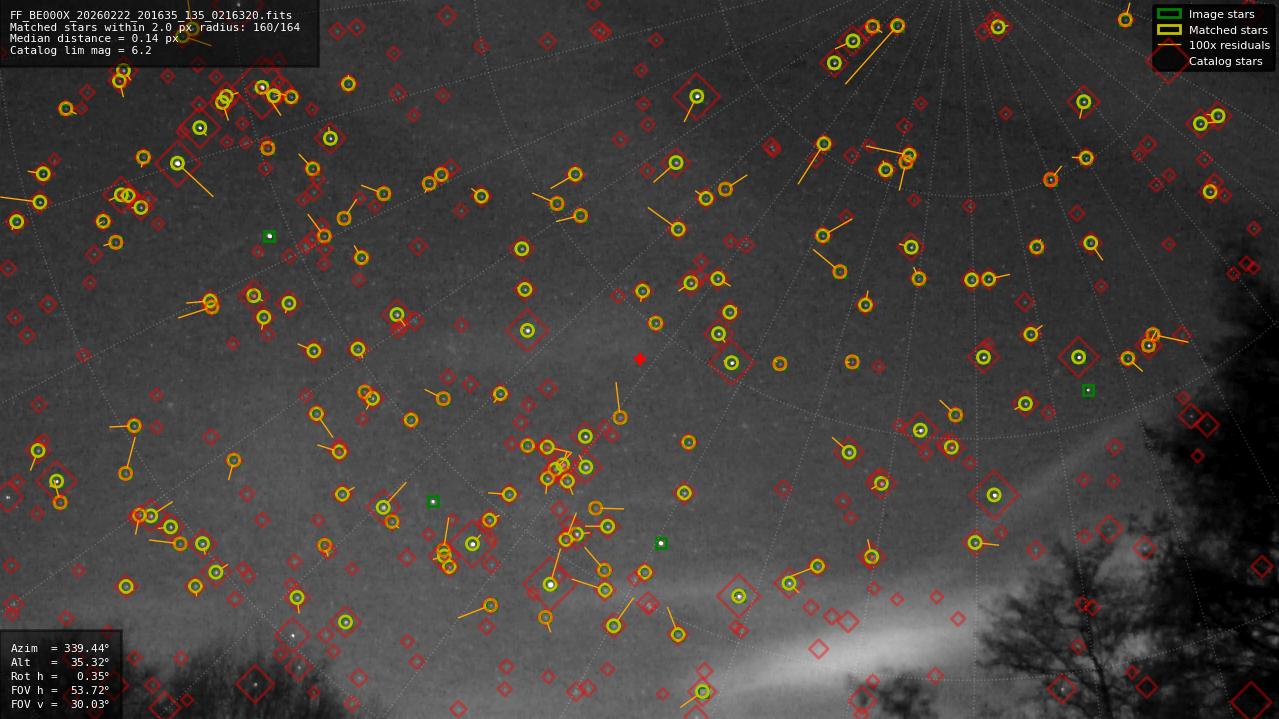Click the "Azim = 339.44°" readout
This screenshot has width=1279, height=719.
click(60, 648)
